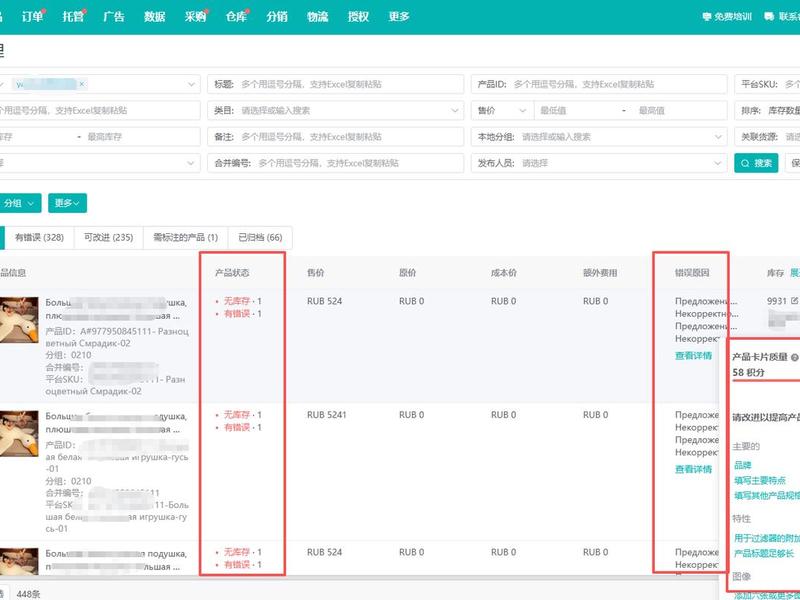
Task: Click the RUB 5241 price value
Action: (x=327, y=415)
